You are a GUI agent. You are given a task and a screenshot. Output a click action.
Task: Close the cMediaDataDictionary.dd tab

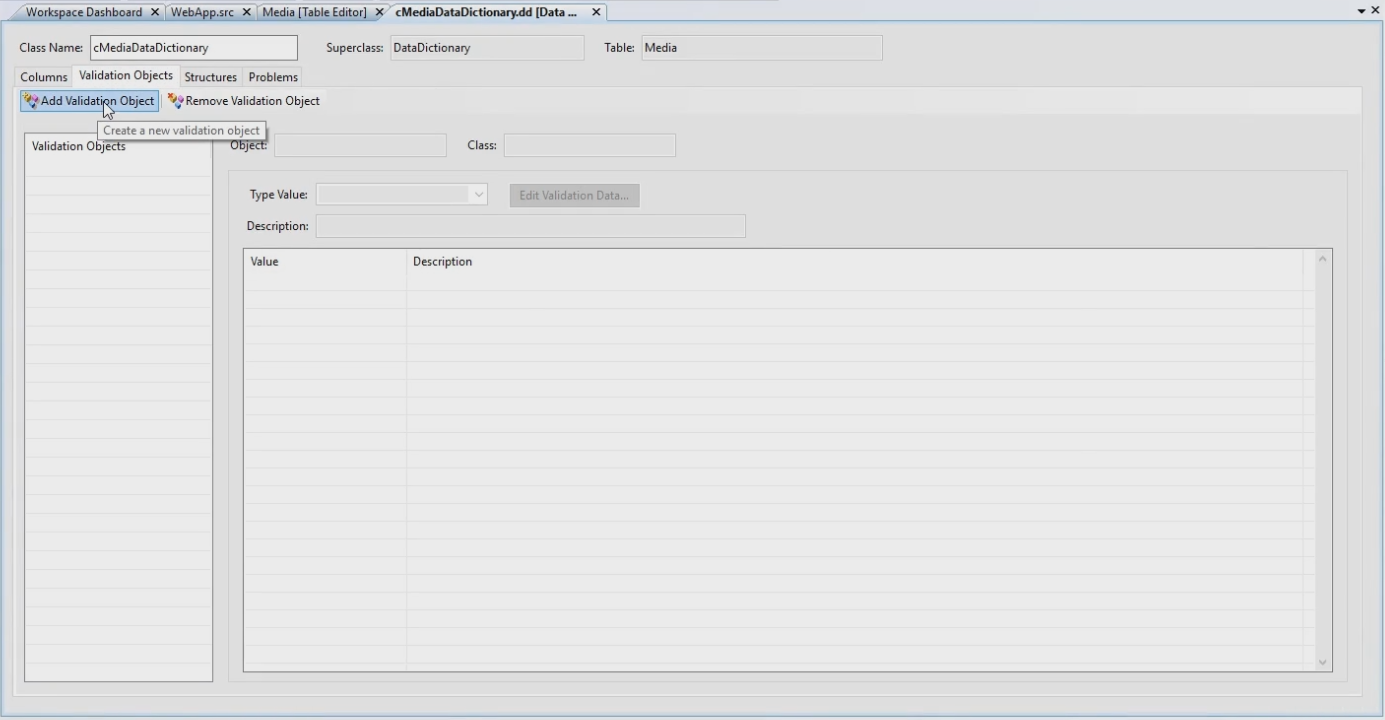coord(596,12)
